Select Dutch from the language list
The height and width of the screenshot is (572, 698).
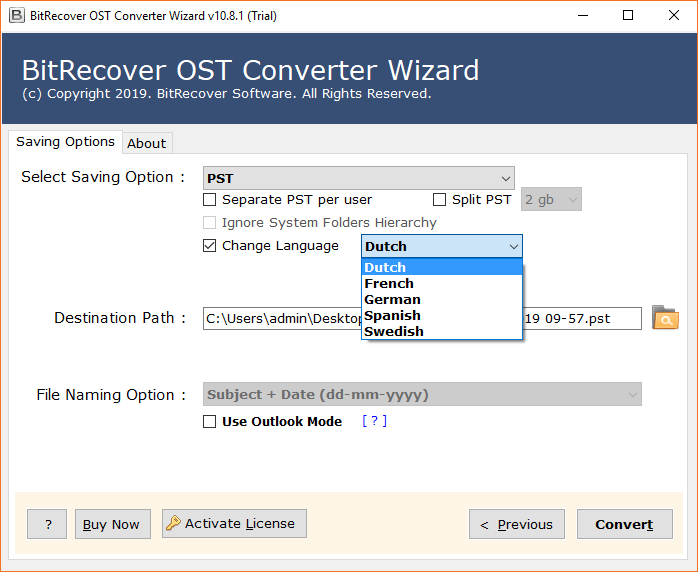pyautogui.click(x=442, y=267)
